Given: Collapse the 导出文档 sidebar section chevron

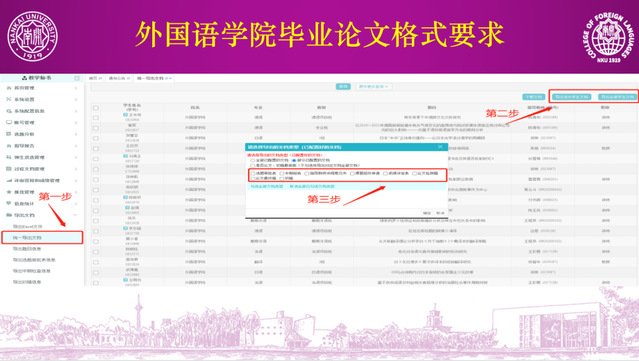Looking at the screenshot, I should (75, 215).
